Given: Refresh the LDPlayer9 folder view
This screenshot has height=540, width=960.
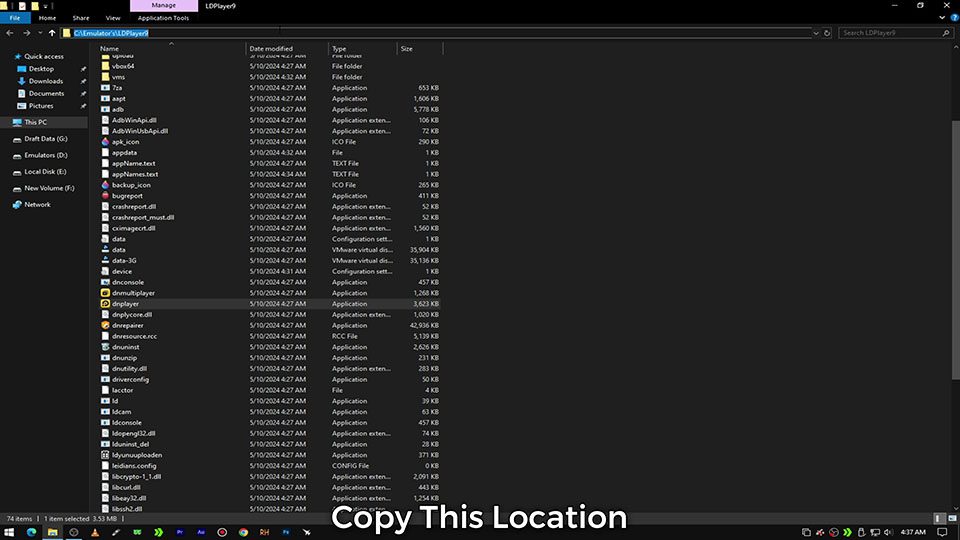Looking at the screenshot, I should (x=827, y=33).
